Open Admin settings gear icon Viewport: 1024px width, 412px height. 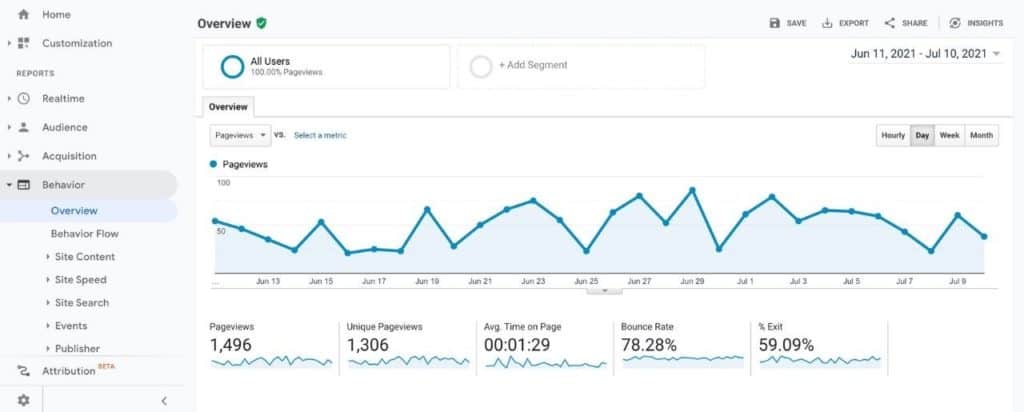pyautogui.click(x=24, y=400)
